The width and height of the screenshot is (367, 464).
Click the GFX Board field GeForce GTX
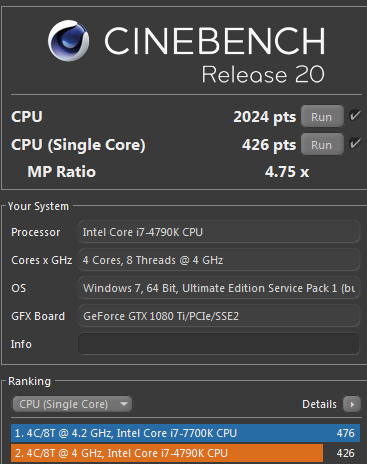click(219, 316)
